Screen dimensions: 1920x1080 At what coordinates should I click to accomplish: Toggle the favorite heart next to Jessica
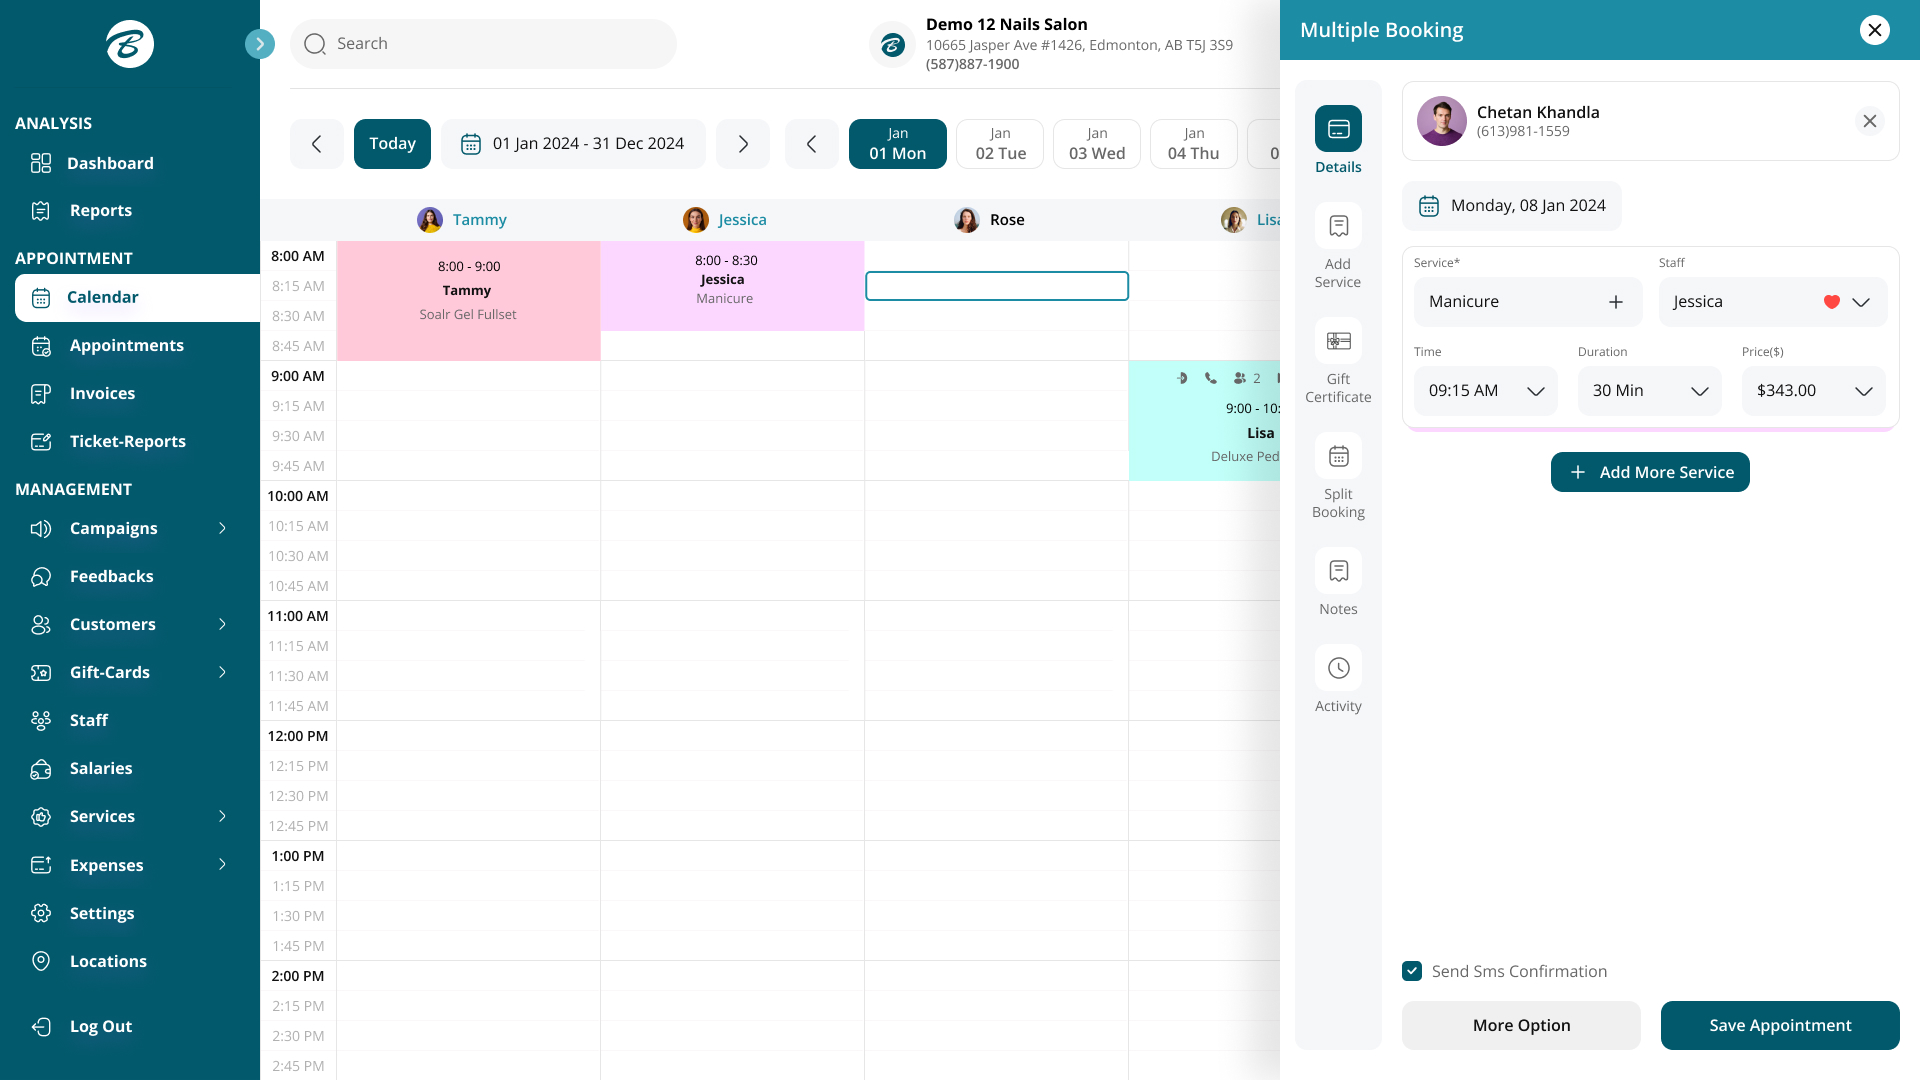click(1831, 301)
